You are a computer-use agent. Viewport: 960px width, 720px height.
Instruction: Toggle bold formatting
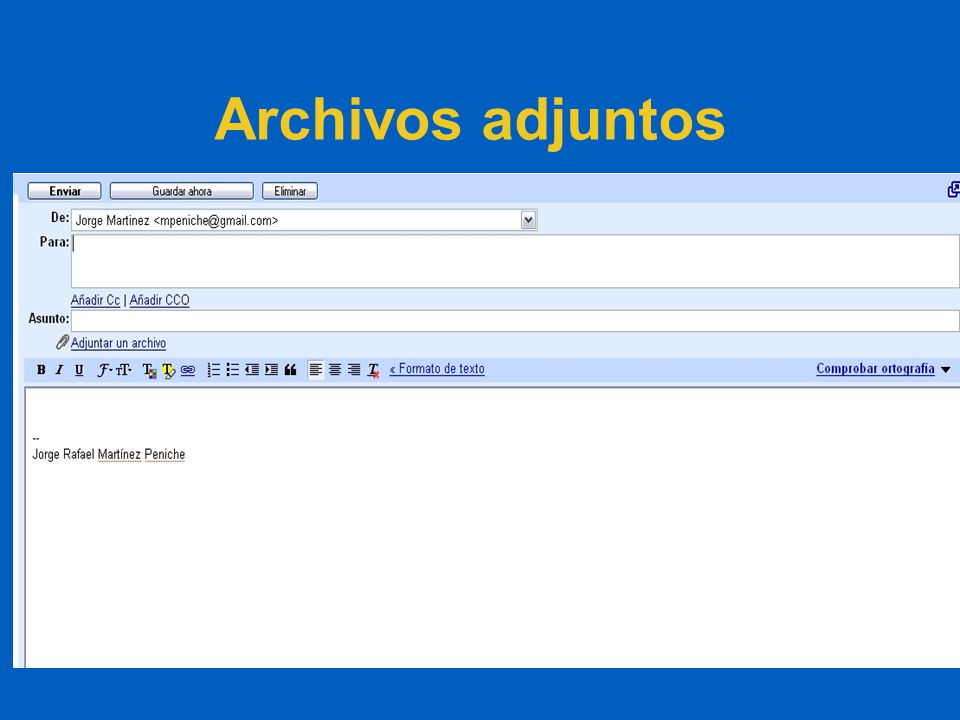click(41, 370)
